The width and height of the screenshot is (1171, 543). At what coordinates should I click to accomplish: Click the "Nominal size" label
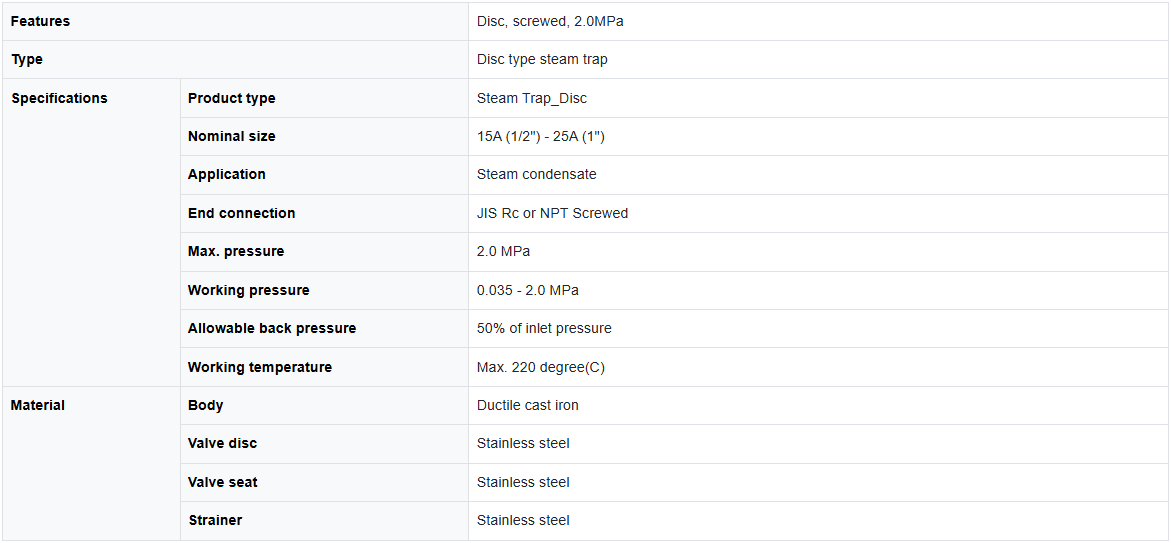click(231, 136)
